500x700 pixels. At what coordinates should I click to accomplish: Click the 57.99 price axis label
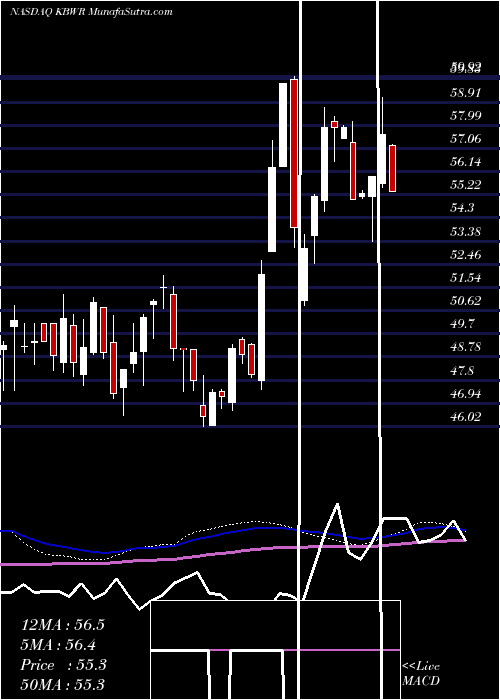466,116
